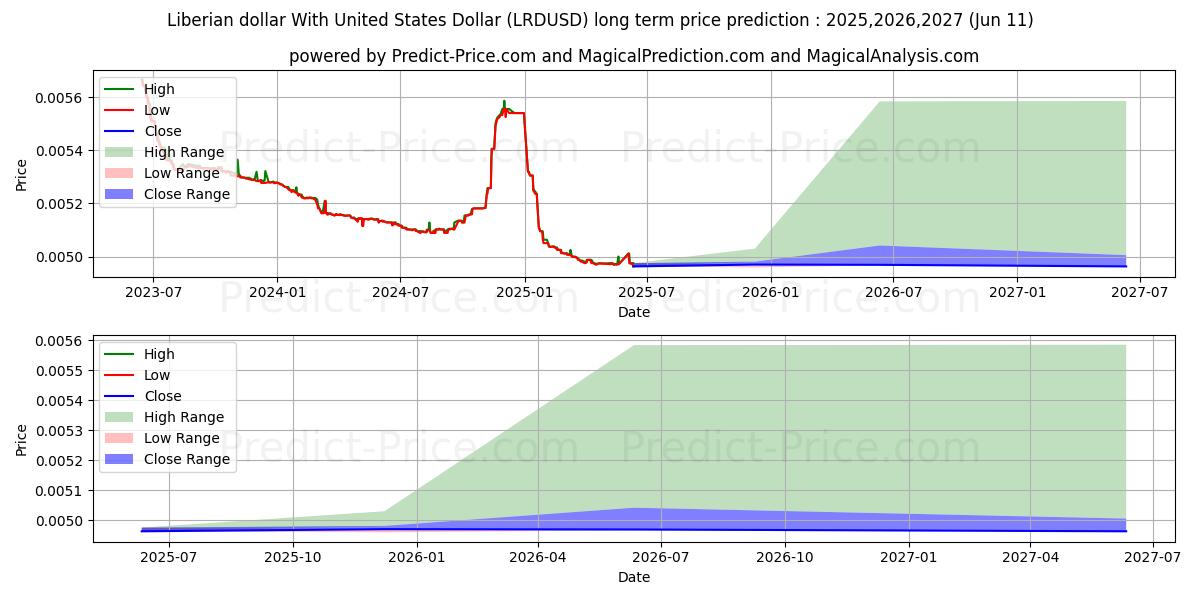The width and height of the screenshot is (1200, 600).
Task: Click the High Range swatch in top legend
Action: (x=120, y=152)
